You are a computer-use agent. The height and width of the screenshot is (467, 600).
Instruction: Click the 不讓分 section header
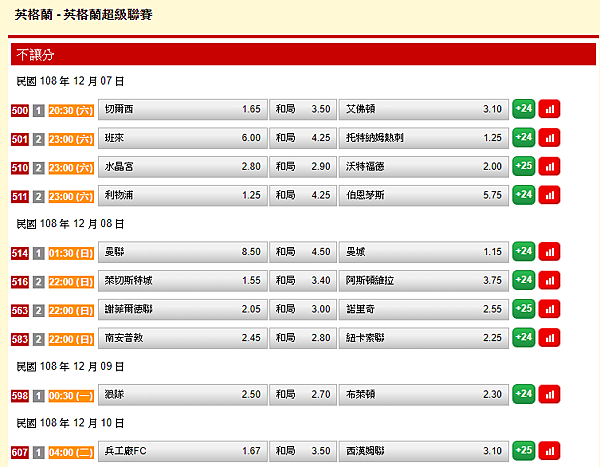[303, 54]
